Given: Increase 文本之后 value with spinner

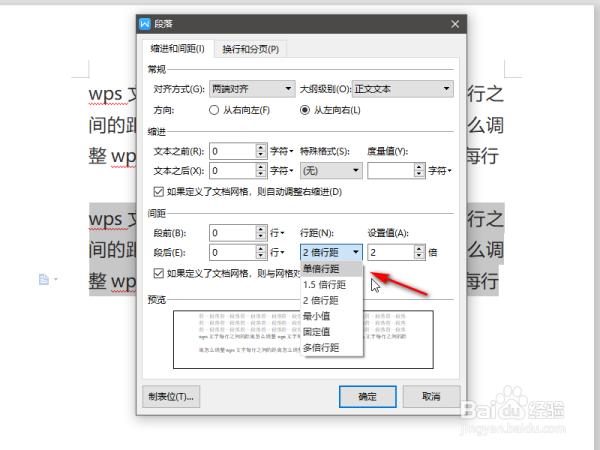Looking at the screenshot, I should pyautogui.click(x=261, y=167).
